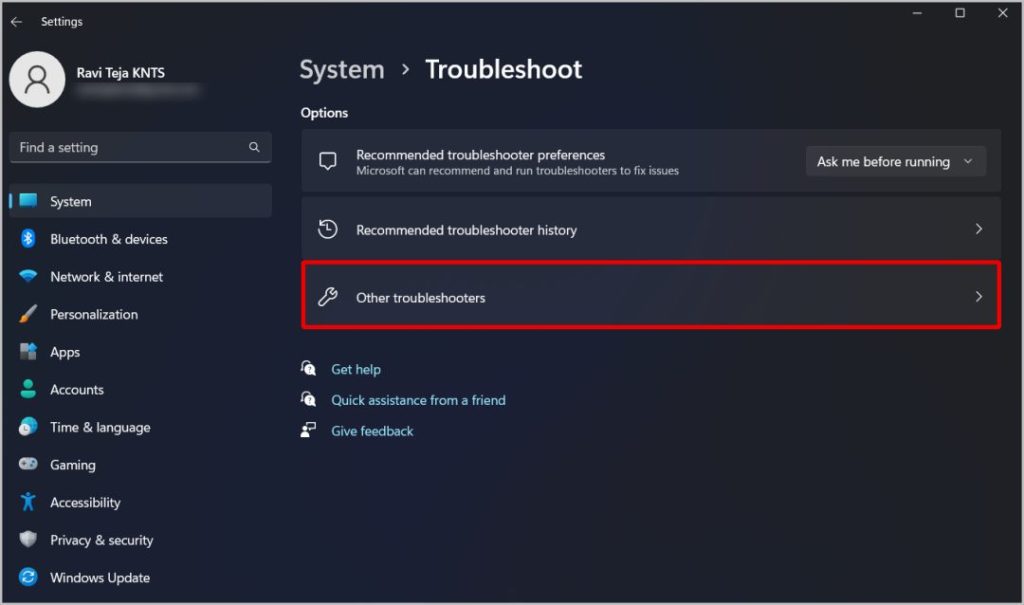
Task: Go back with the Settings back arrow
Action: pyautogui.click(x=16, y=22)
